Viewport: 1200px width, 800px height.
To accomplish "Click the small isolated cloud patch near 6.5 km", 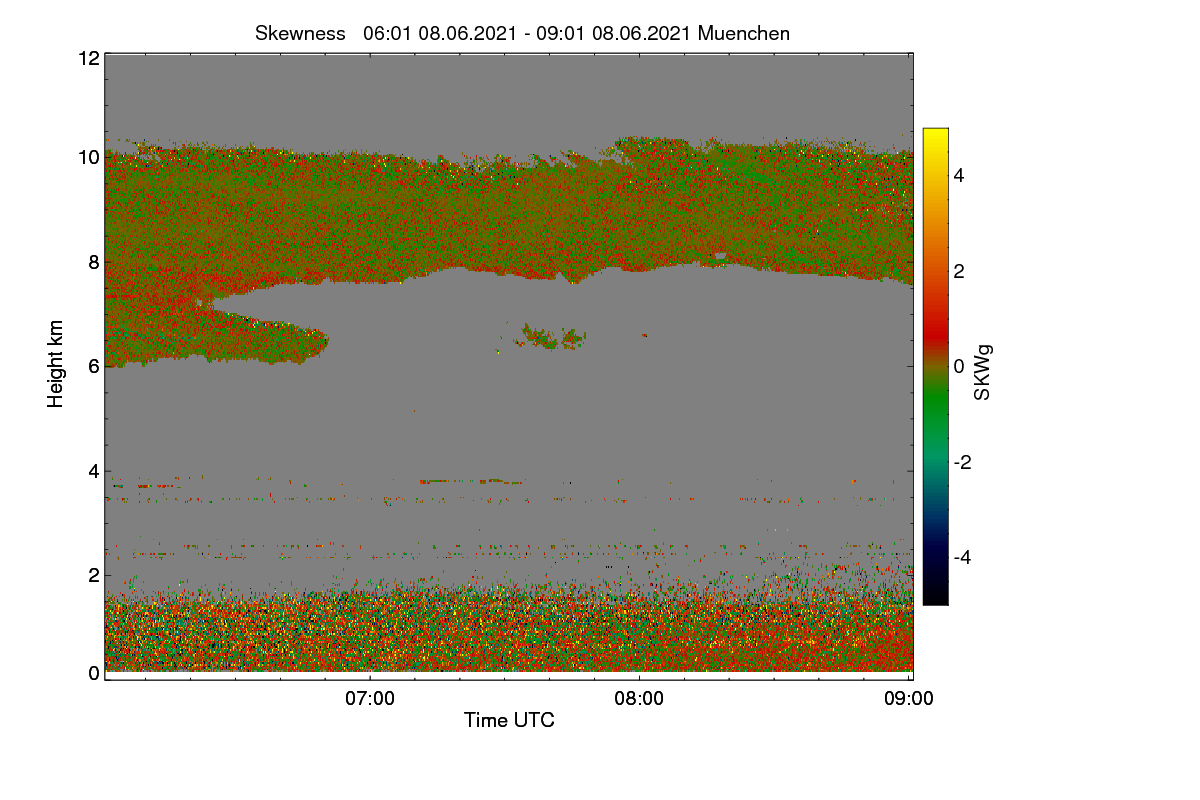I will click(x=550, y=337).
